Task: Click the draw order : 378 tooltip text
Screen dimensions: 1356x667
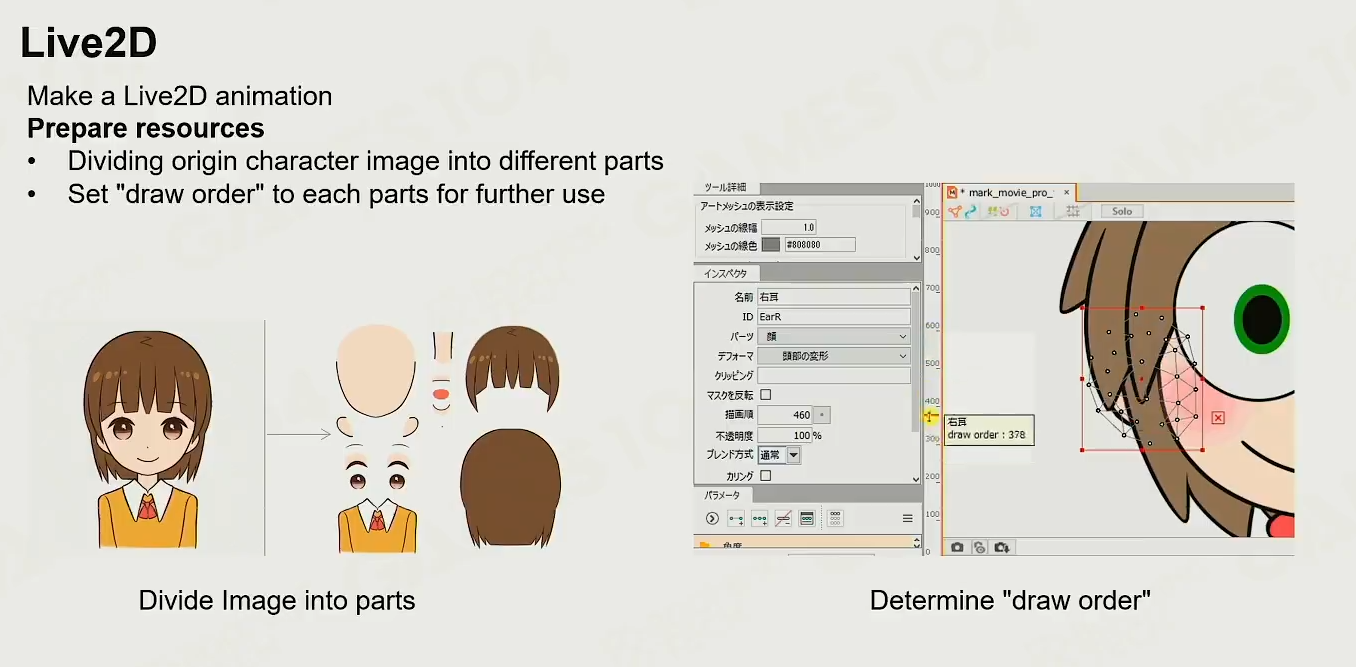Action: pos(986,435)
